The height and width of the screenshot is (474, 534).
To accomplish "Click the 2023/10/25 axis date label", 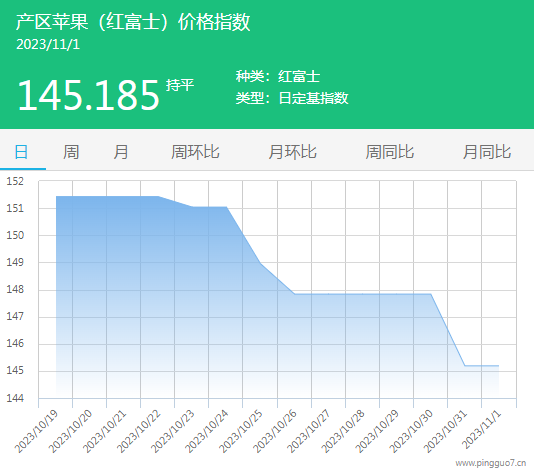I will point(240,432).
